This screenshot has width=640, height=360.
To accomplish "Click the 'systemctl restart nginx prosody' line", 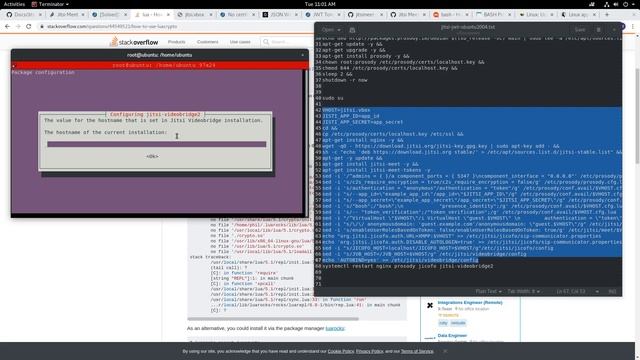I will (408, 266).
